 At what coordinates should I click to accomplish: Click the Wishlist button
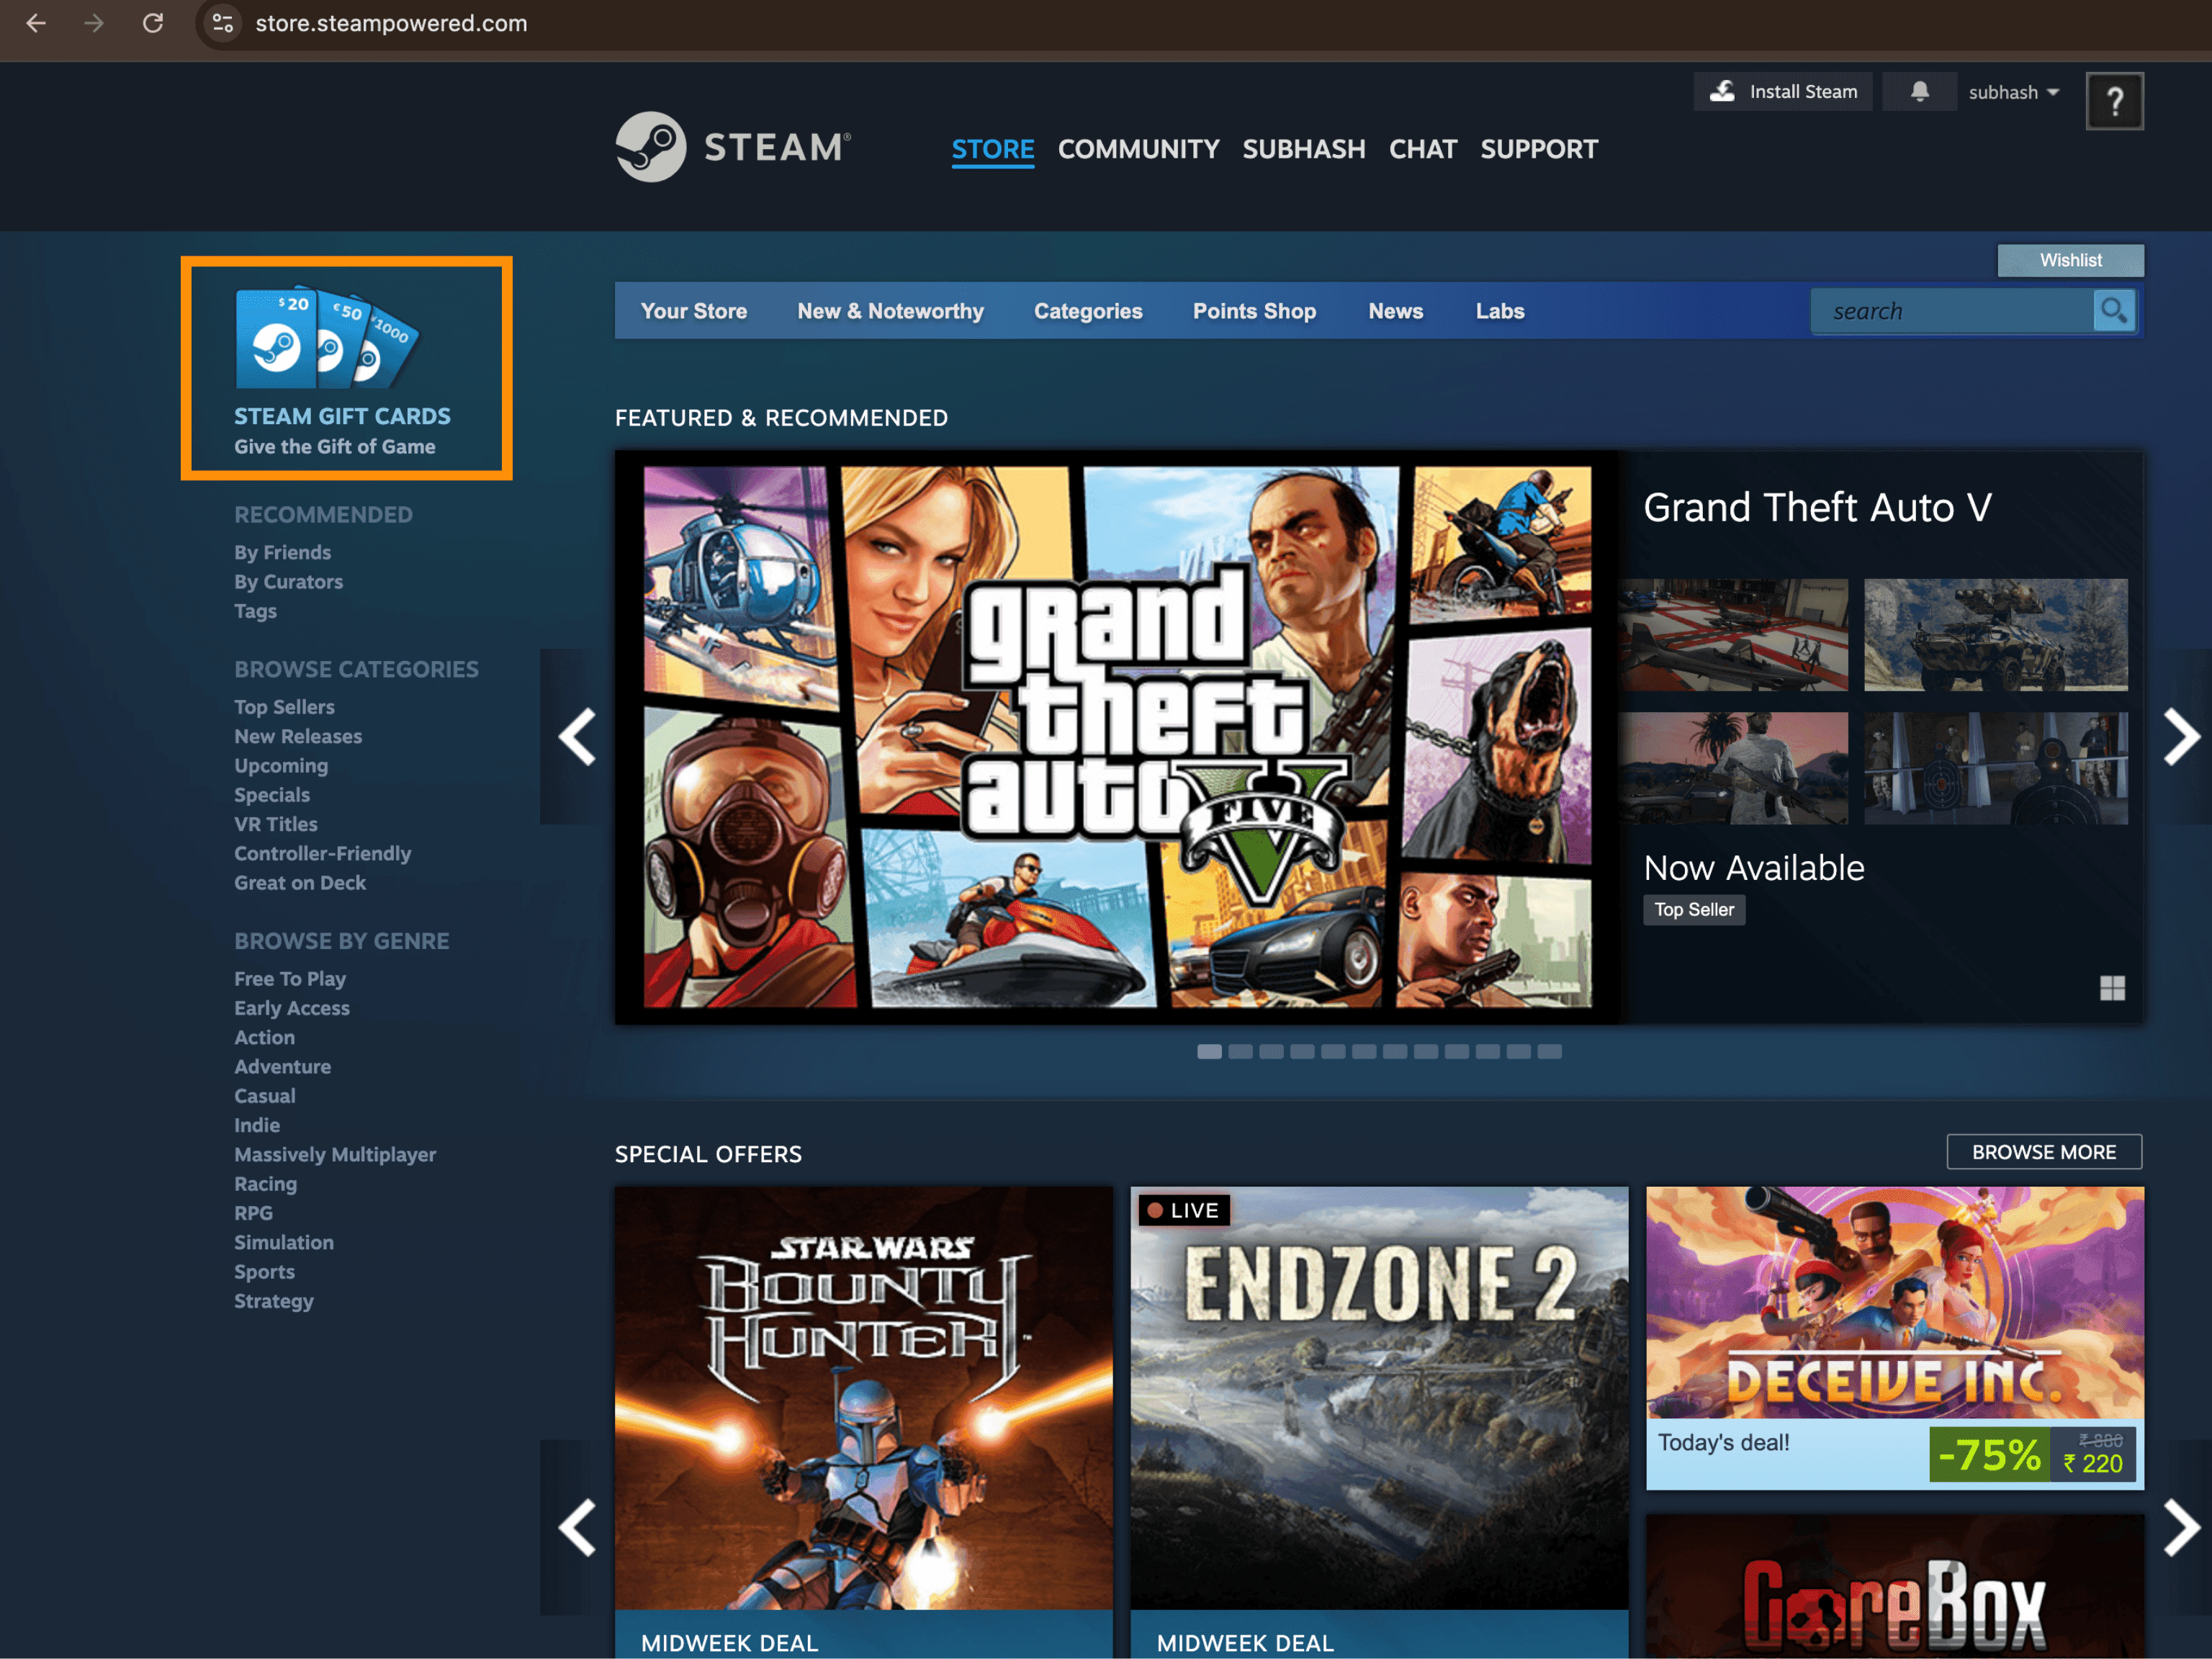click(2070, 260)
